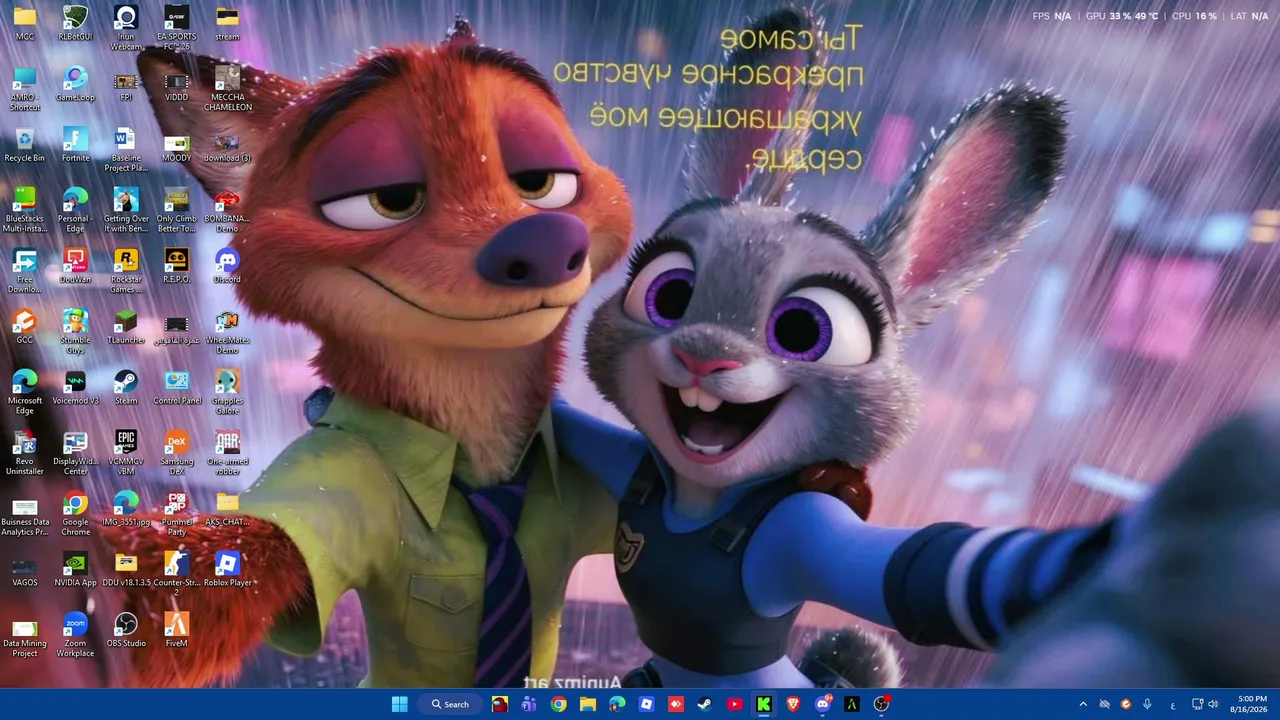Click the microphone tray icon
The height and width of the screenshot is (720, 1280).
coord(1147,704)
